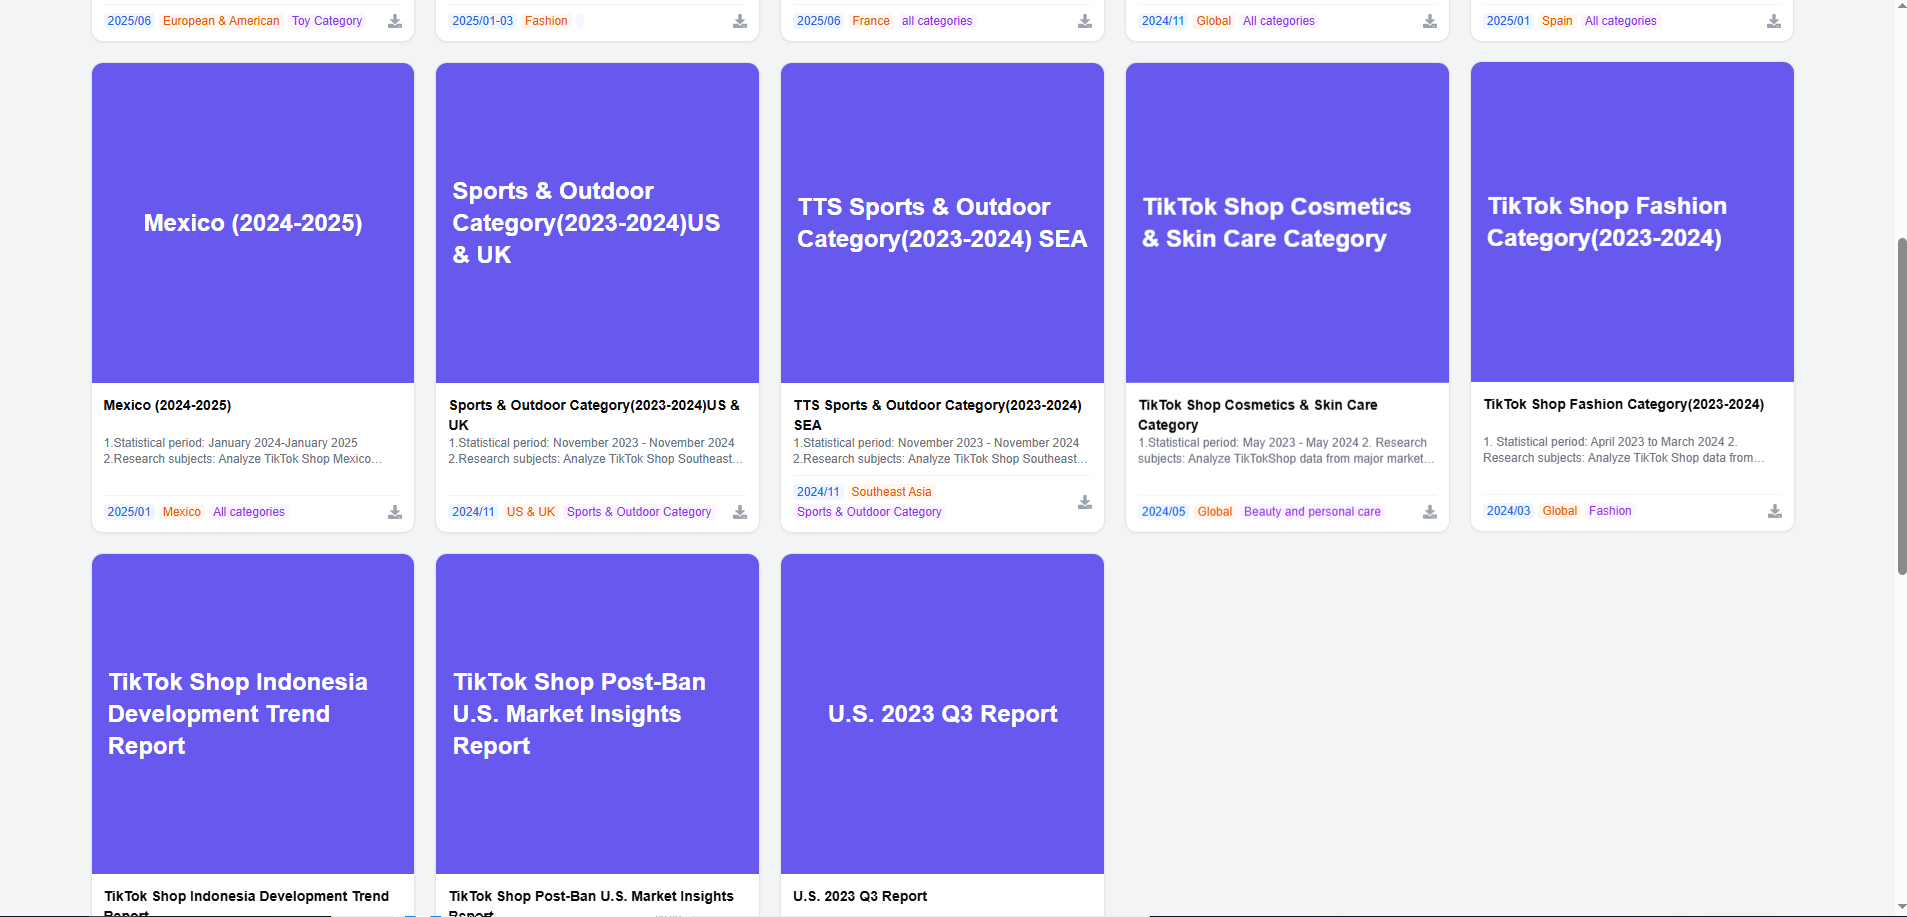The image size is (1907, 917).
Task: Click the Southeast Asia region tag
Action: click(891, 492)
